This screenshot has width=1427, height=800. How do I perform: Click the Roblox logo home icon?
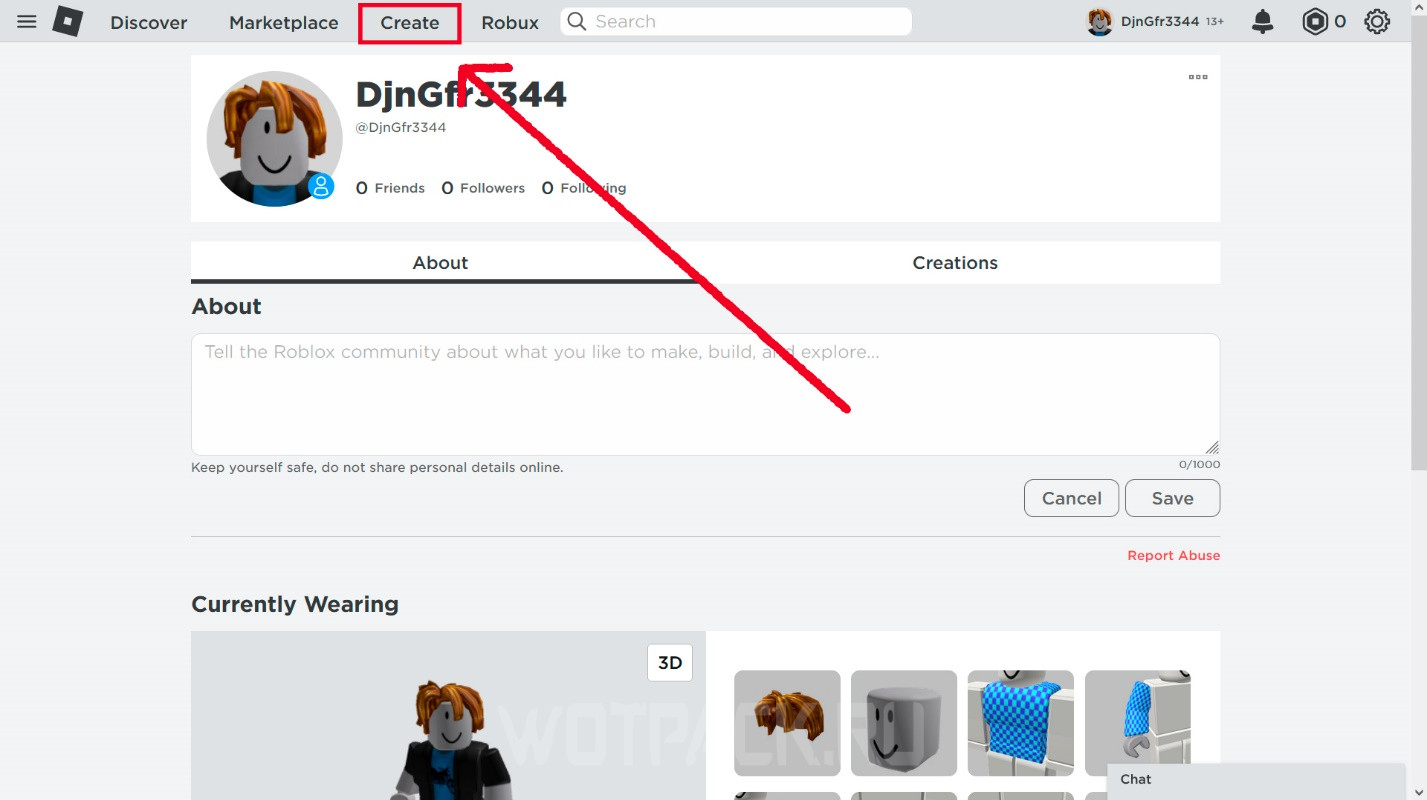point(67,21)
